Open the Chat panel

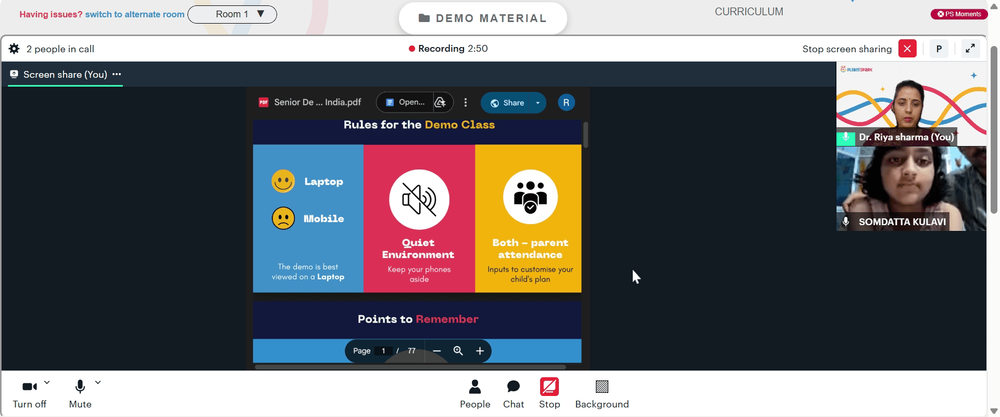click(513, 394)
